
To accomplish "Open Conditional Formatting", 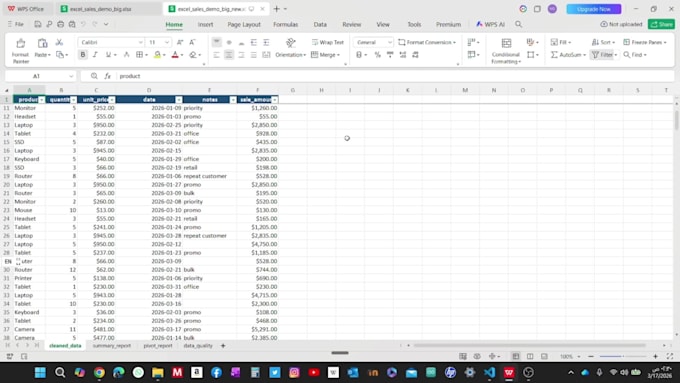I will [x=506, y=51].
